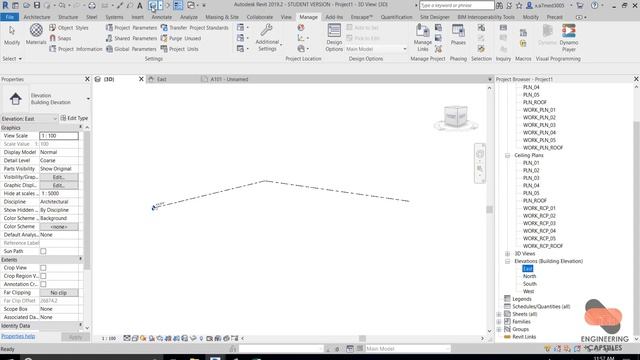640x360 pixels.
Task: Switch to the East view tab
Action: [x=162, y=79]
